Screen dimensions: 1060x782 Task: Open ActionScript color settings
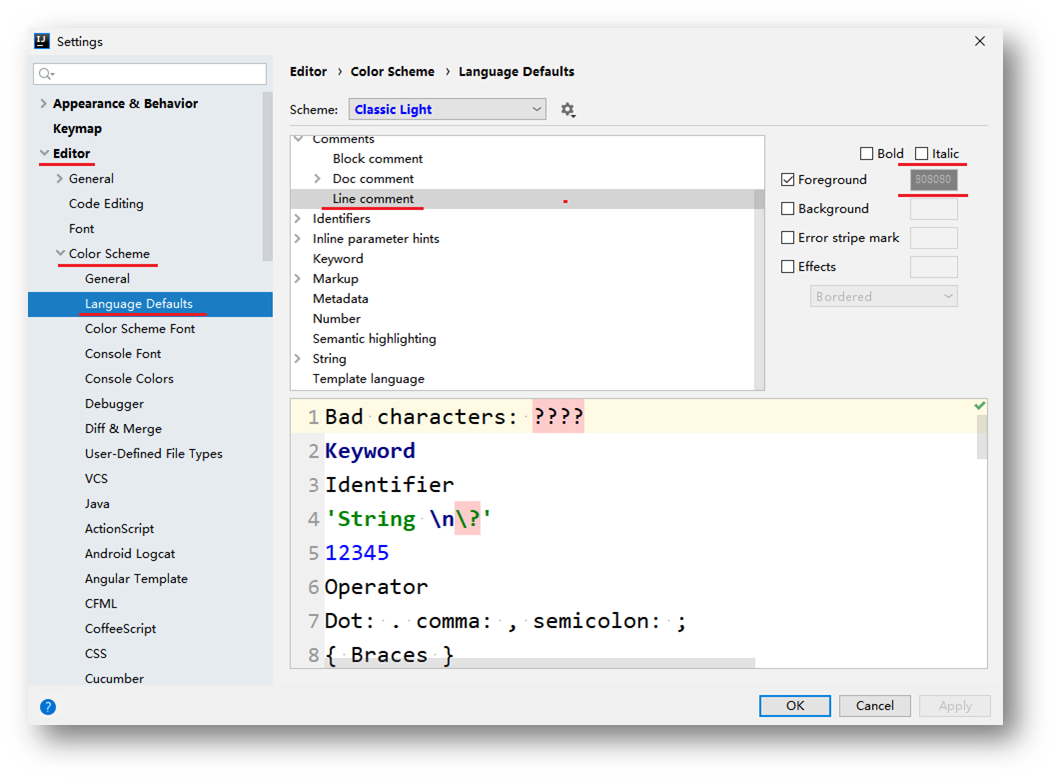[x=119, y=529]
